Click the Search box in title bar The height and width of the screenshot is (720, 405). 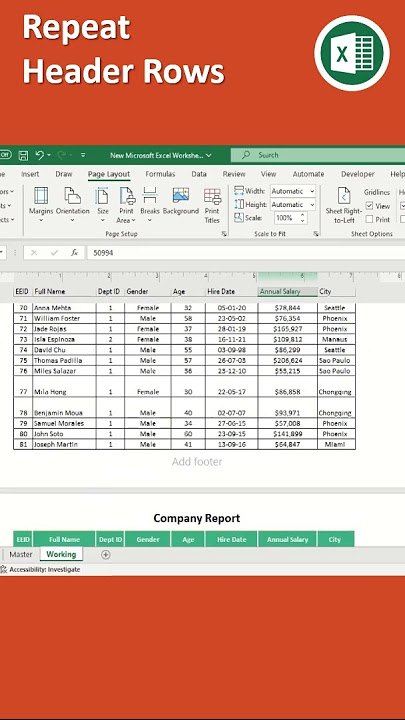pos(317,155)
